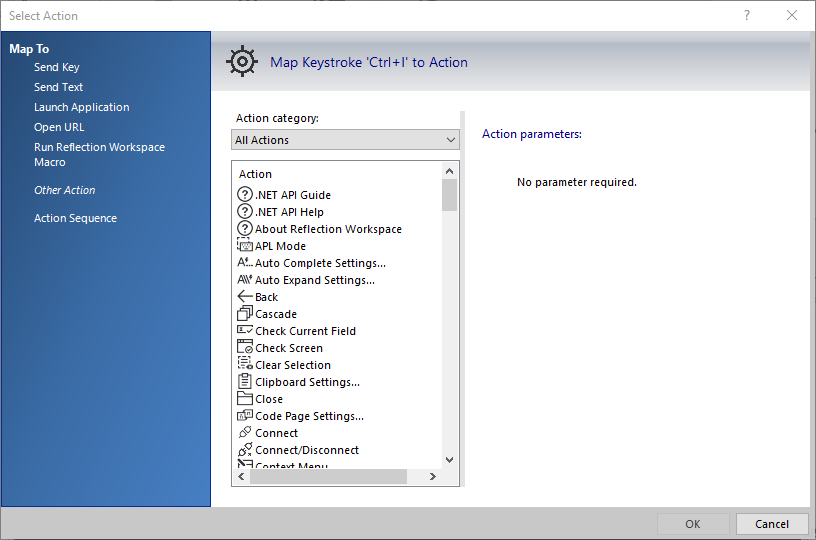
Task: Click the Cancel button
Action: 772,524
